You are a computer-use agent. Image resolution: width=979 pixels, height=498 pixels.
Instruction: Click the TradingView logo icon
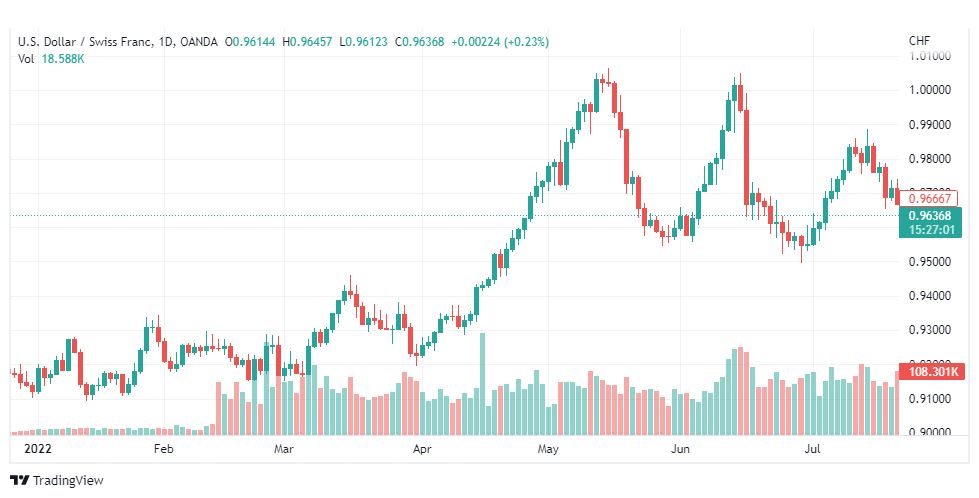20,481
